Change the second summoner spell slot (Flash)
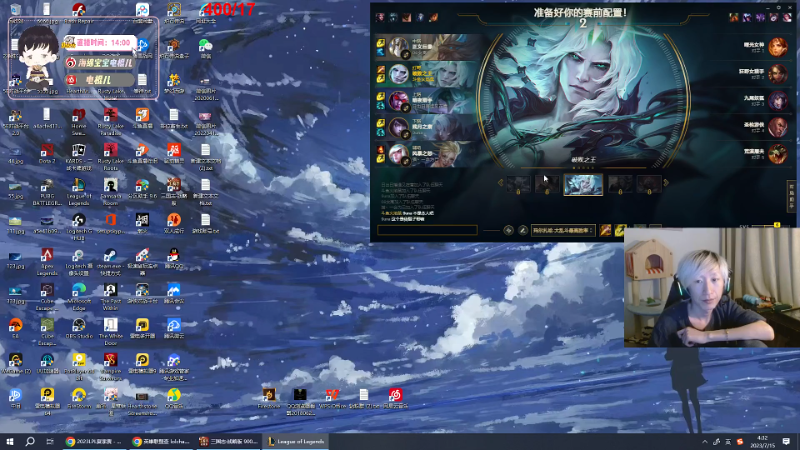 [x=619, y=230]
